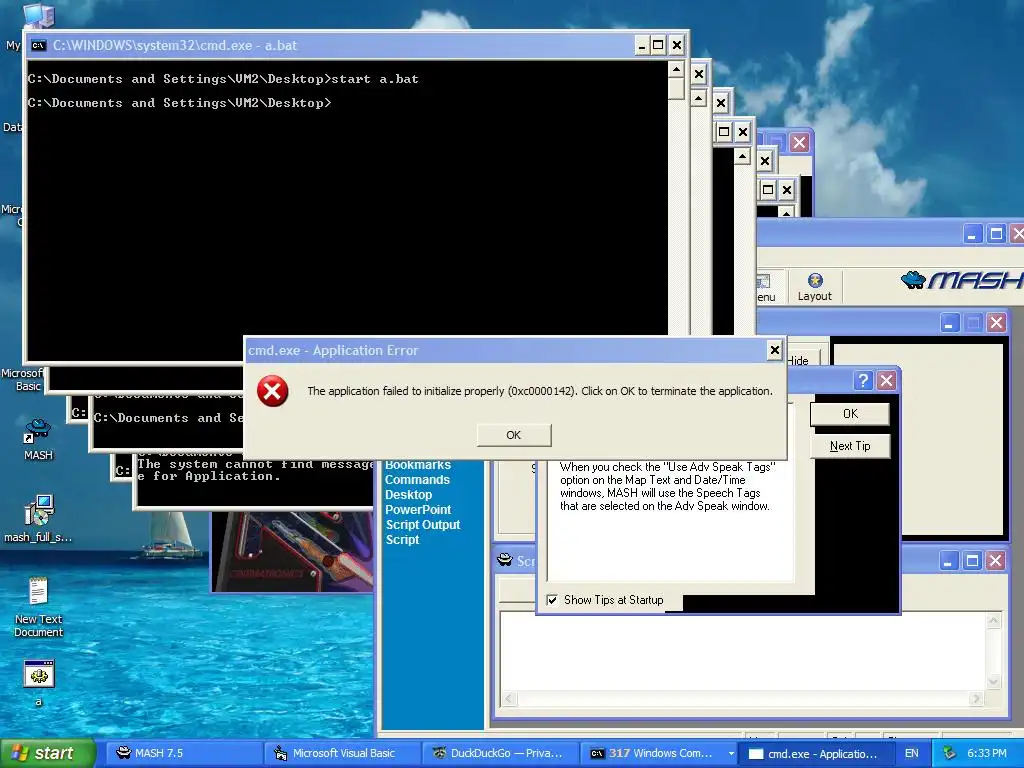Switch to Microsoft Visual Basic on taskbar
The image size is (1024, 768).
pos(342,753)
